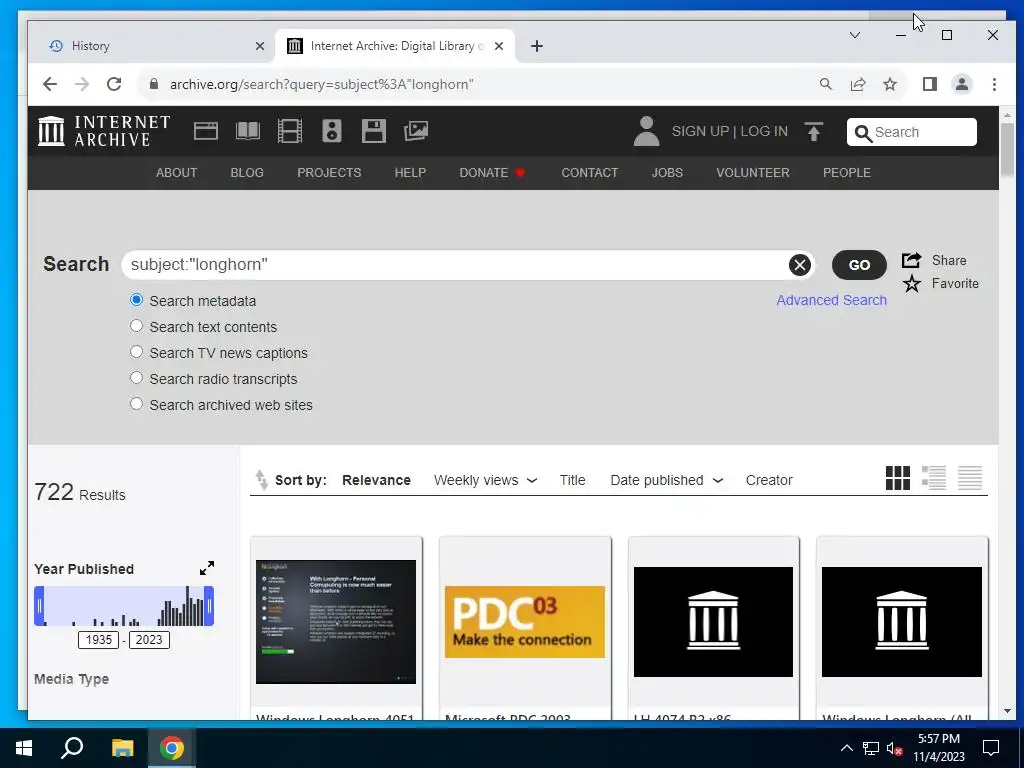Open the Video film strip icon
Image resolution: width=1024 pixels, height=768 pixels.
tap(289, 131)
